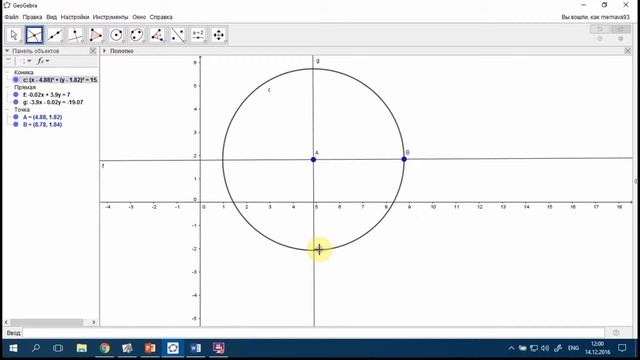This screenshot has width=640, height=360.
Task: Select the Move Graphics View tool
Action: point(219,35)
